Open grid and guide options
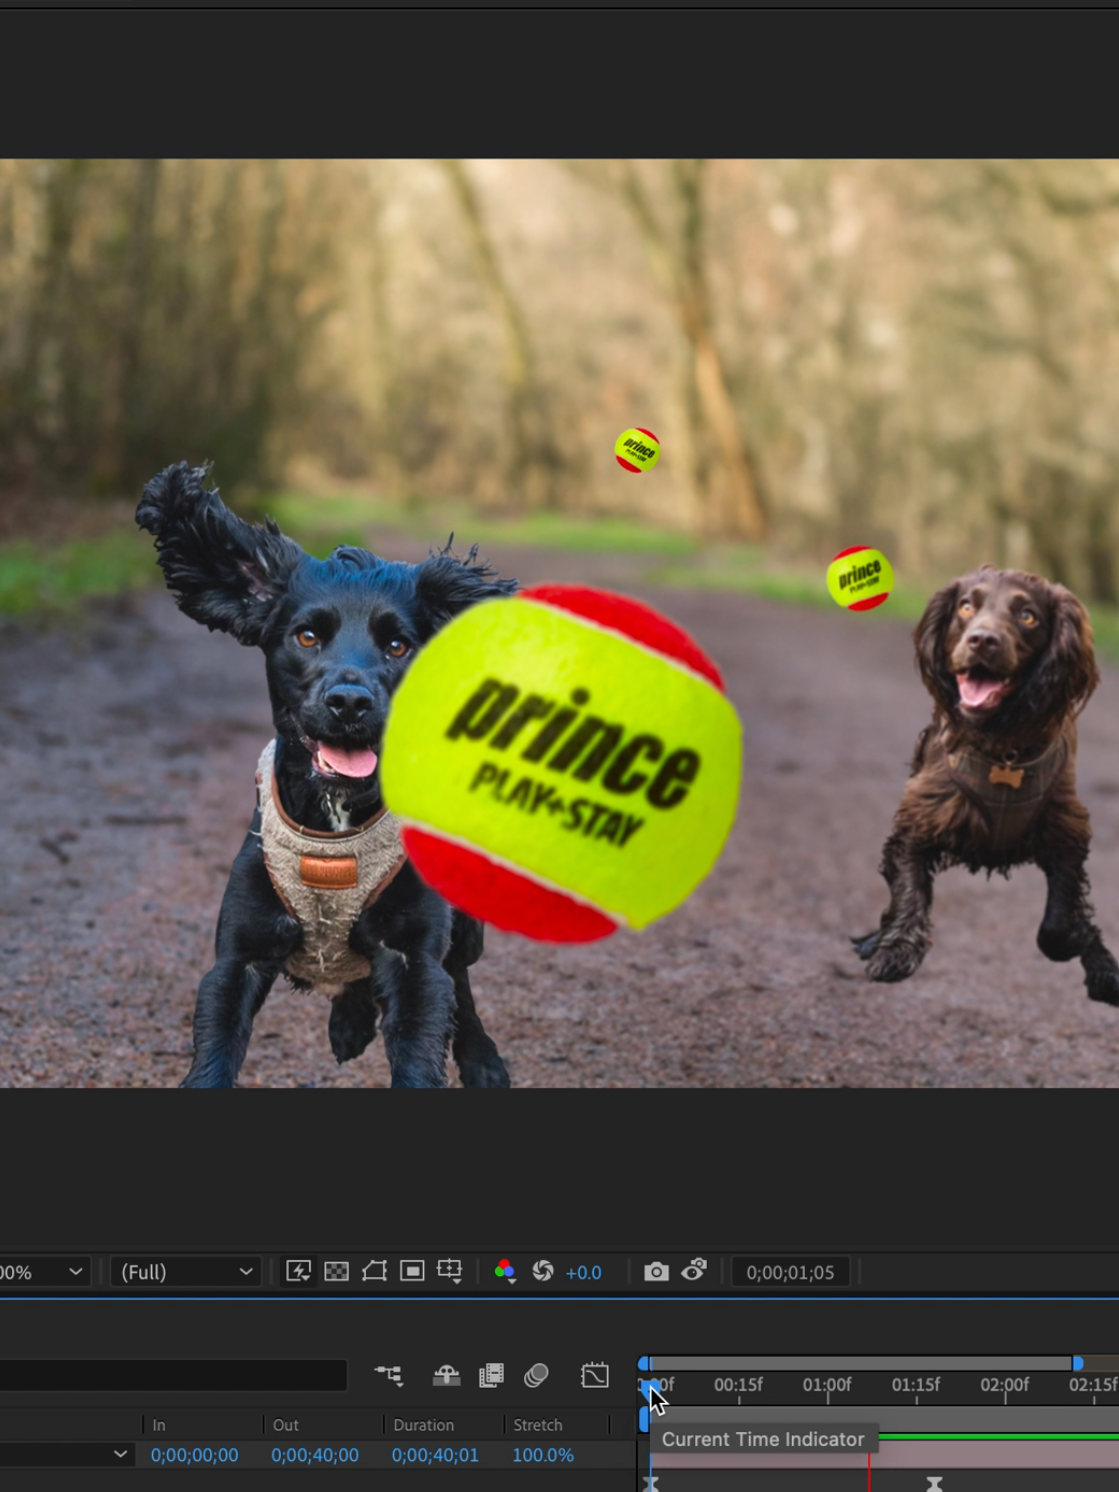Screen dimensions: 1119x1492 (x=450, y=1271)
